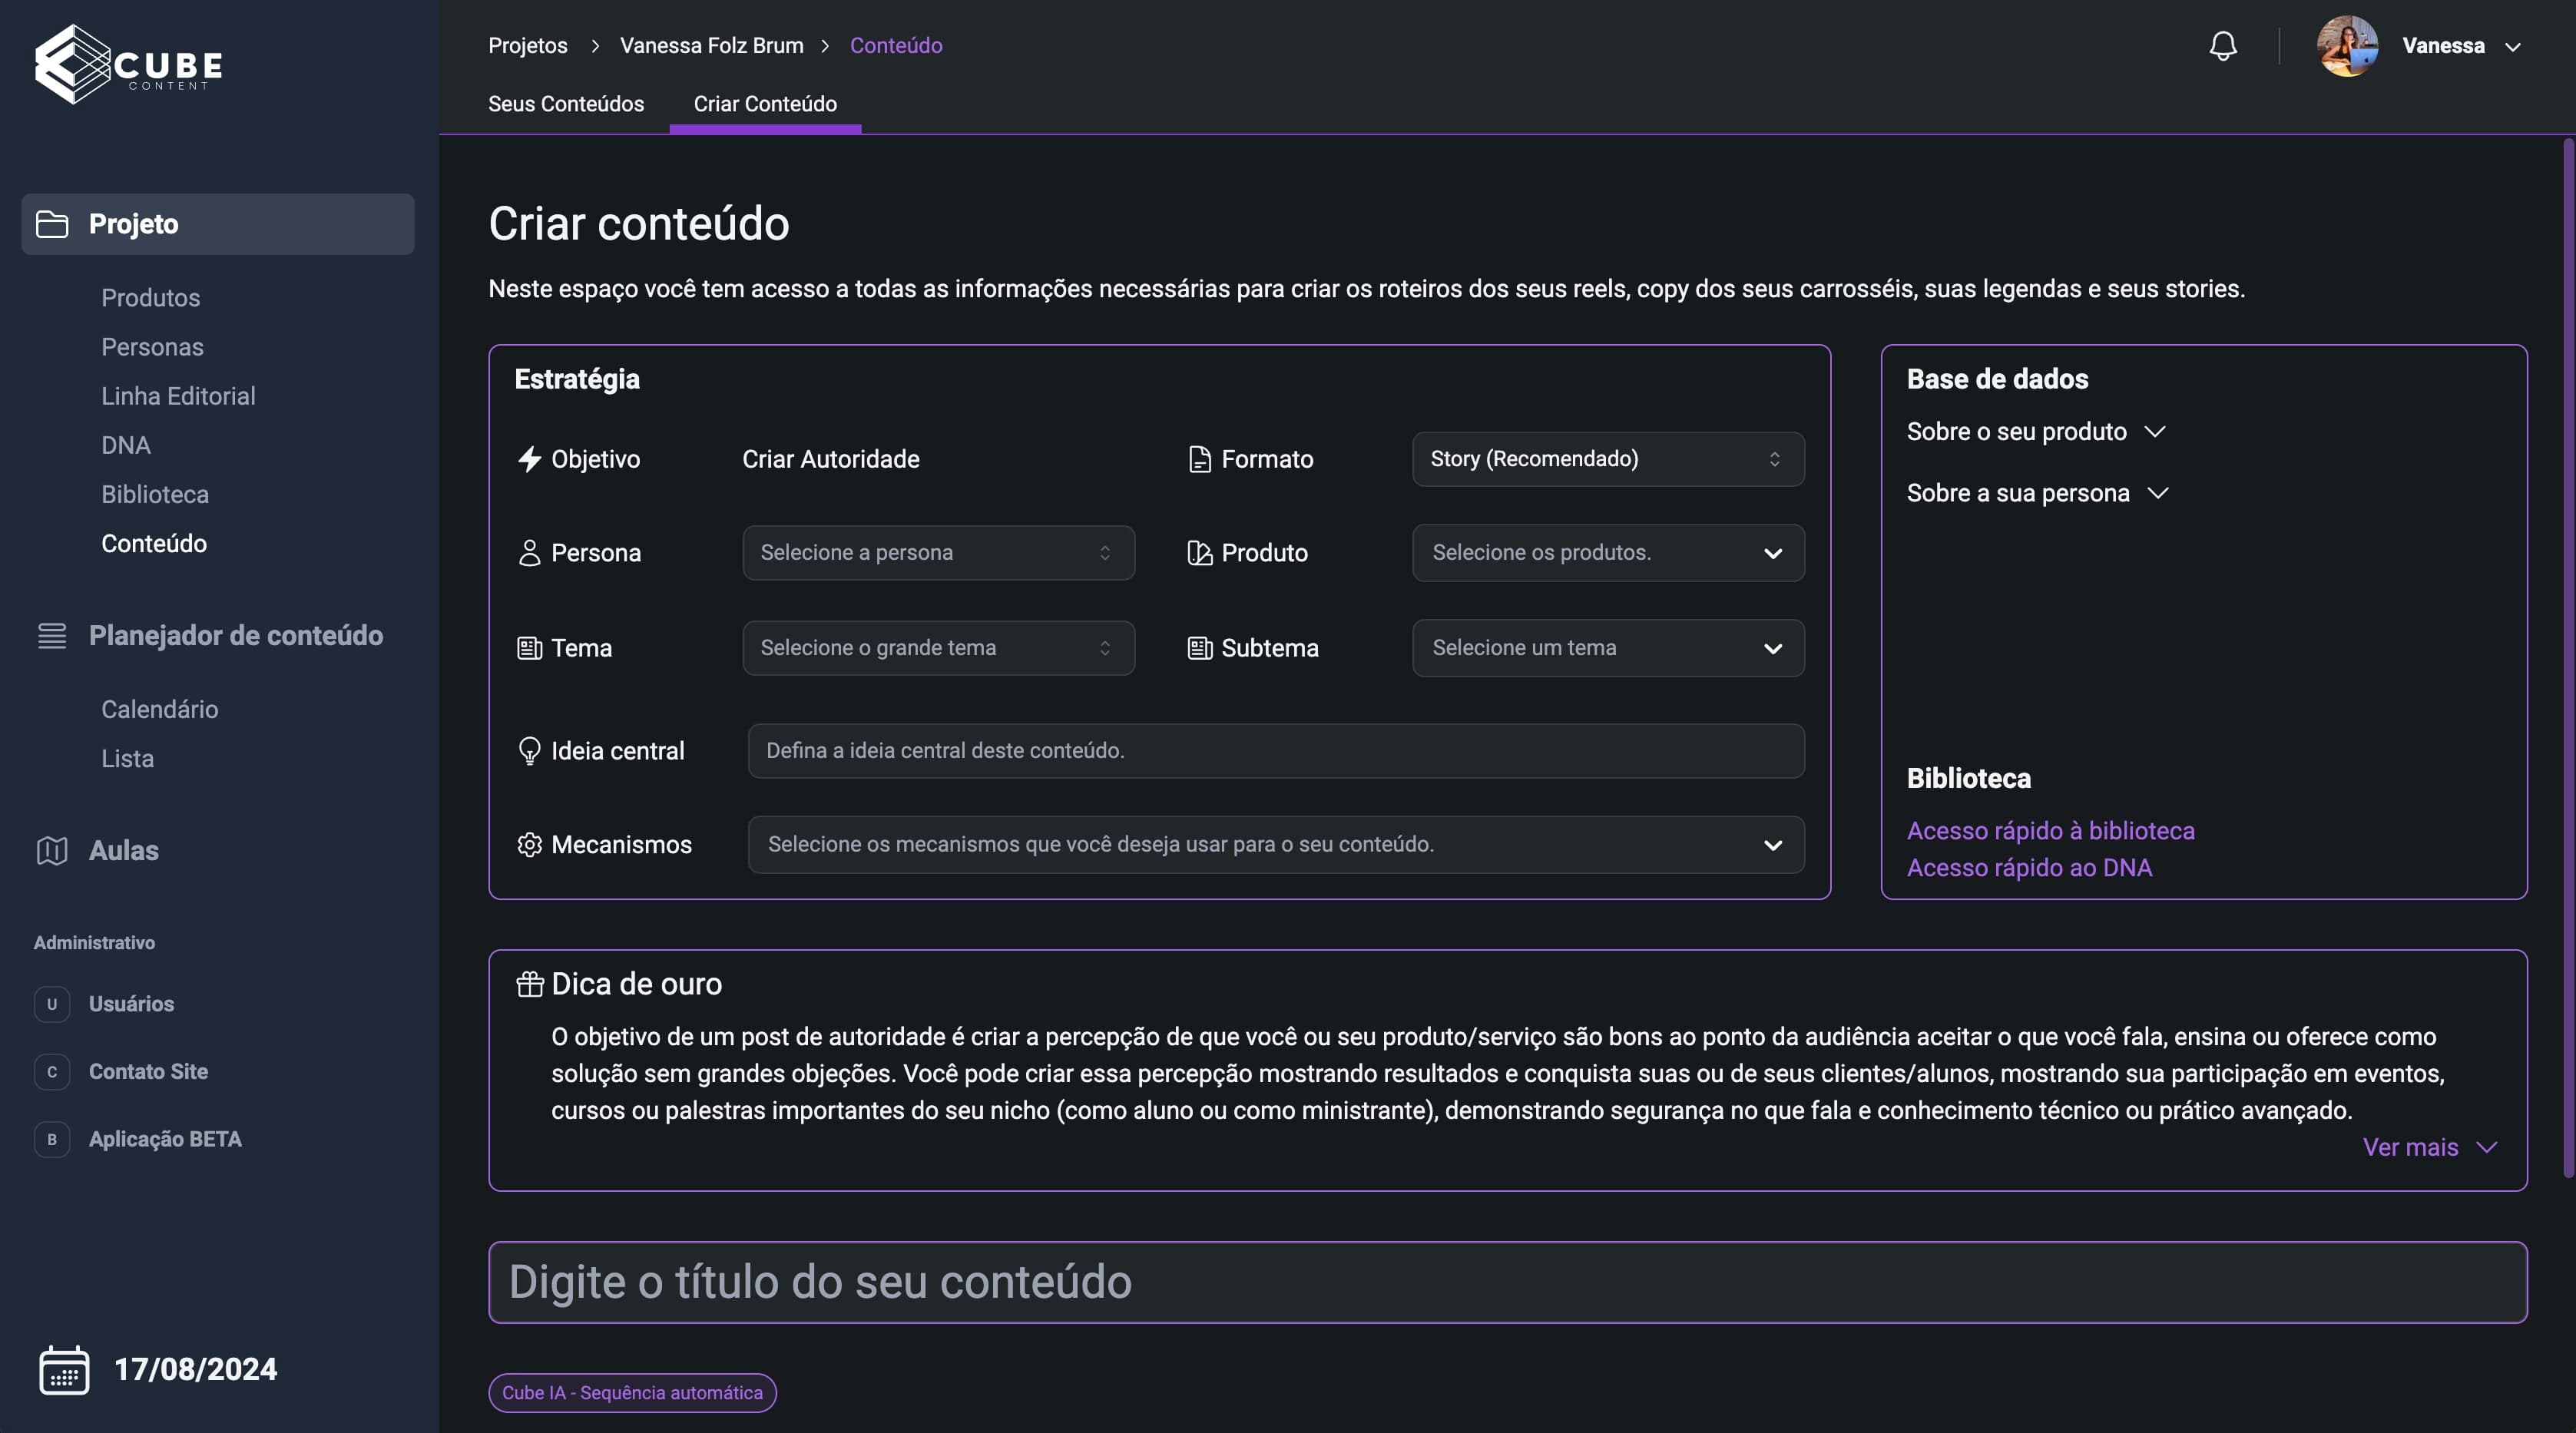Screen dimensions: 2576x1433
Task: Click the Aplicação BETA B badge icon
Action: (x=52, y=1139)
